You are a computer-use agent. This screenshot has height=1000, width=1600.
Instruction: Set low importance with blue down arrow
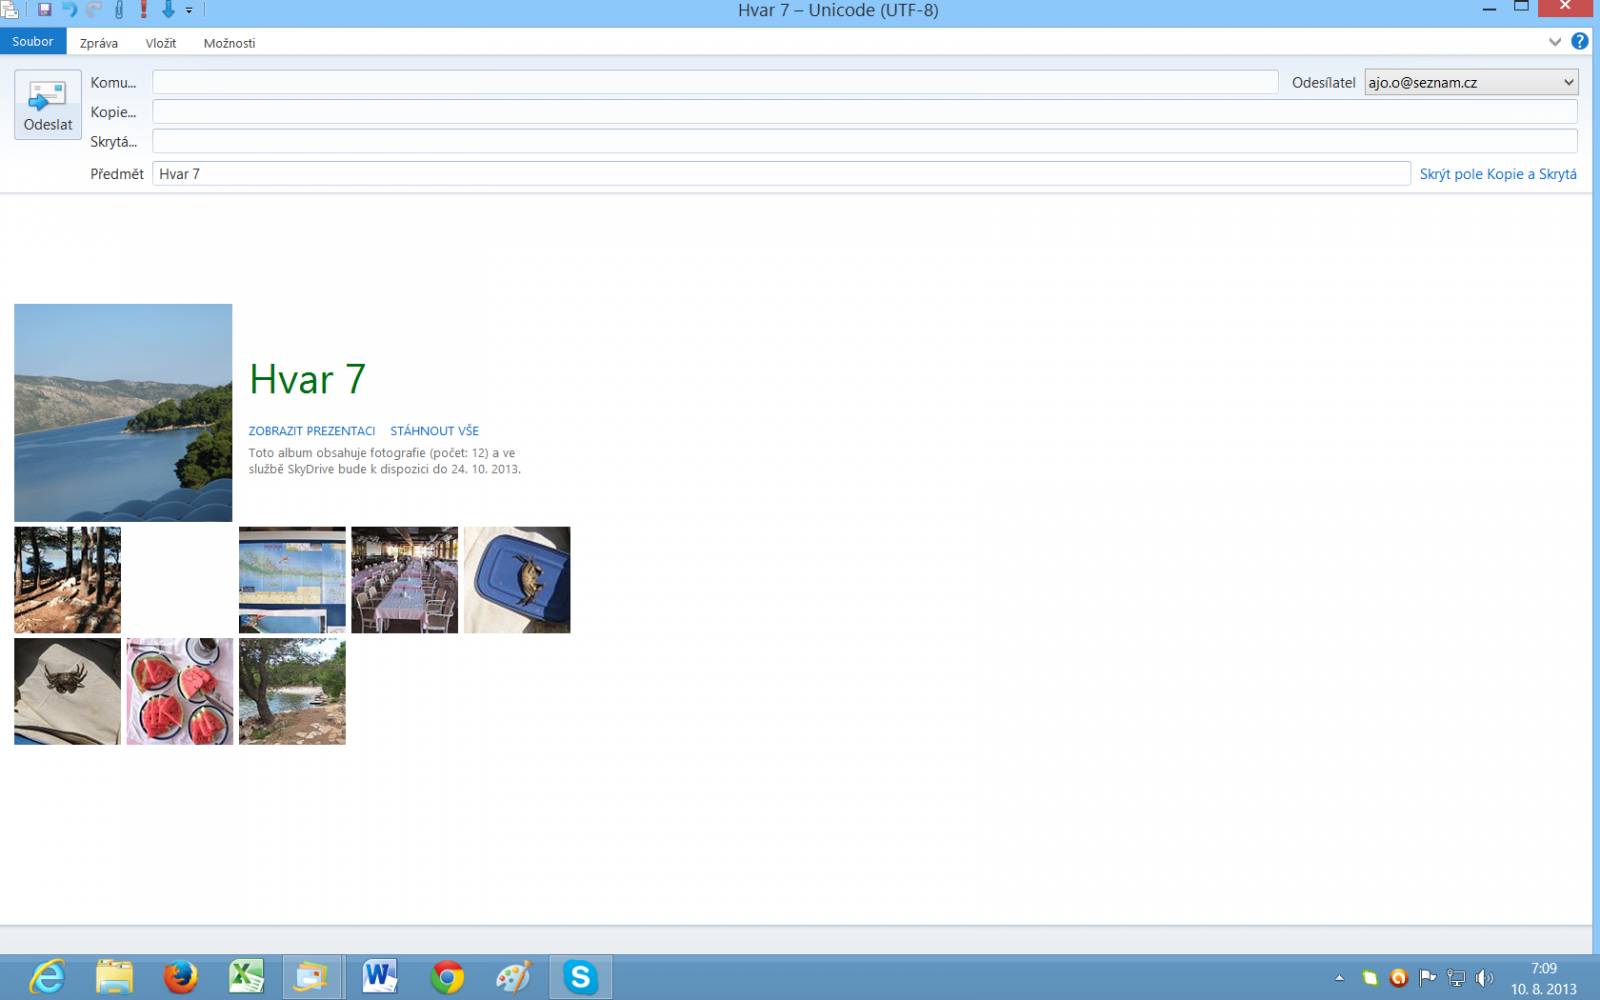click(x=168, y=10)
